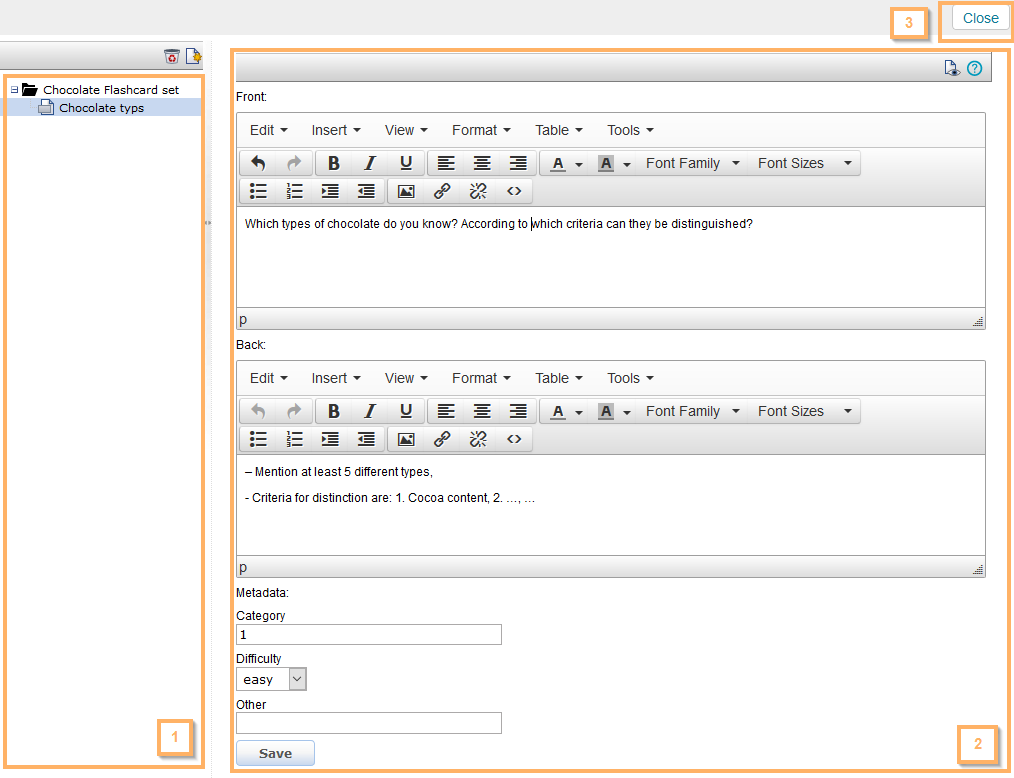Open the Format menu in Front editor

[x=480, y=130]
